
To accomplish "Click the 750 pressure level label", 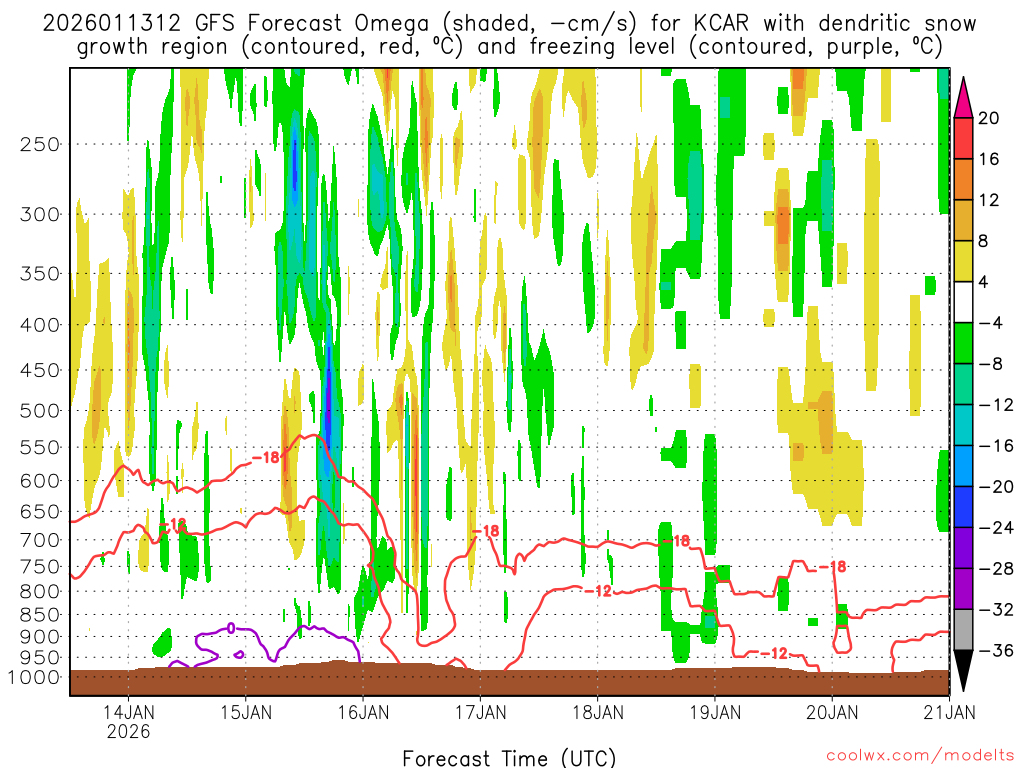I will coord(40,567).
